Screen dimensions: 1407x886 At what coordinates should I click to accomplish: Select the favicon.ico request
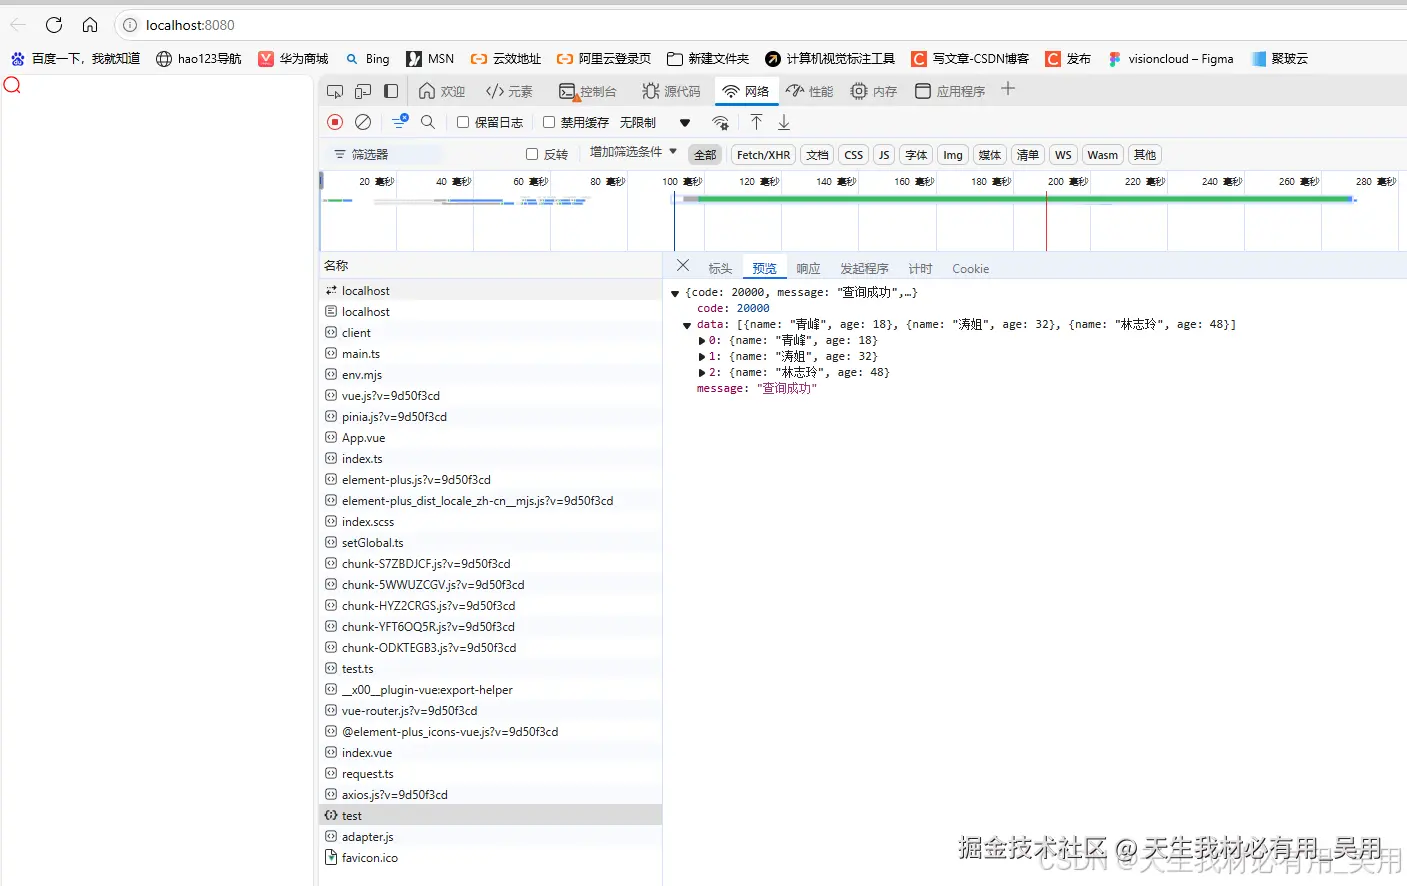368,857
